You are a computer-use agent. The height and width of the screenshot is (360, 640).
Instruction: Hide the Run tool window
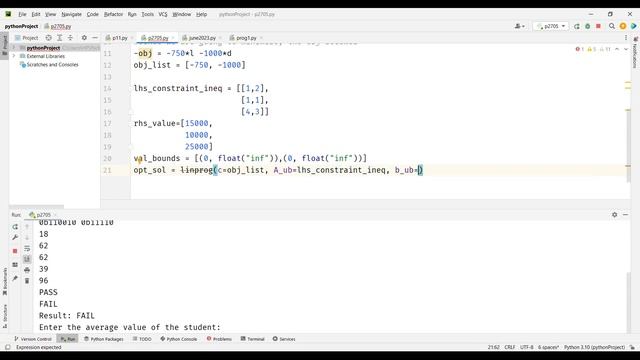[625, 215]
